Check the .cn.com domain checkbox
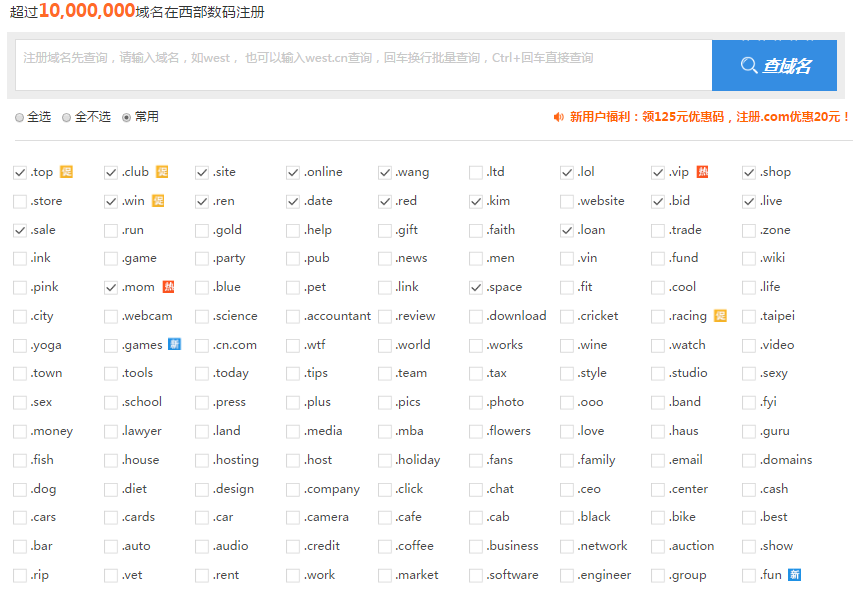Viewport: 855px width, 598px height. coord(202,346)
